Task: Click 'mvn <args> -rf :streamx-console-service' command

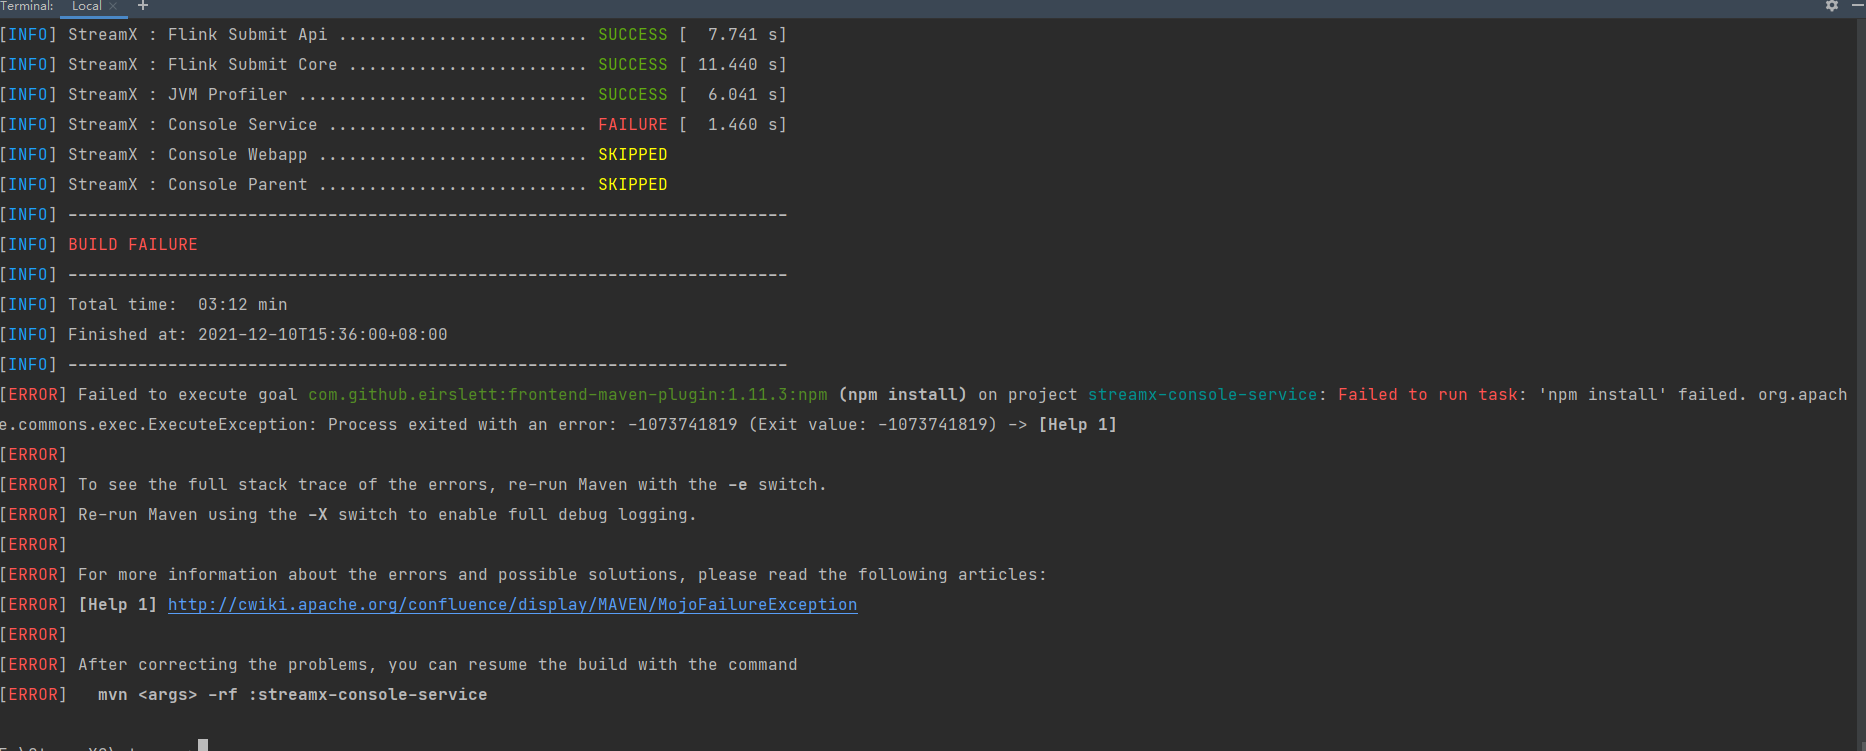Action: (x=293, y=695)
